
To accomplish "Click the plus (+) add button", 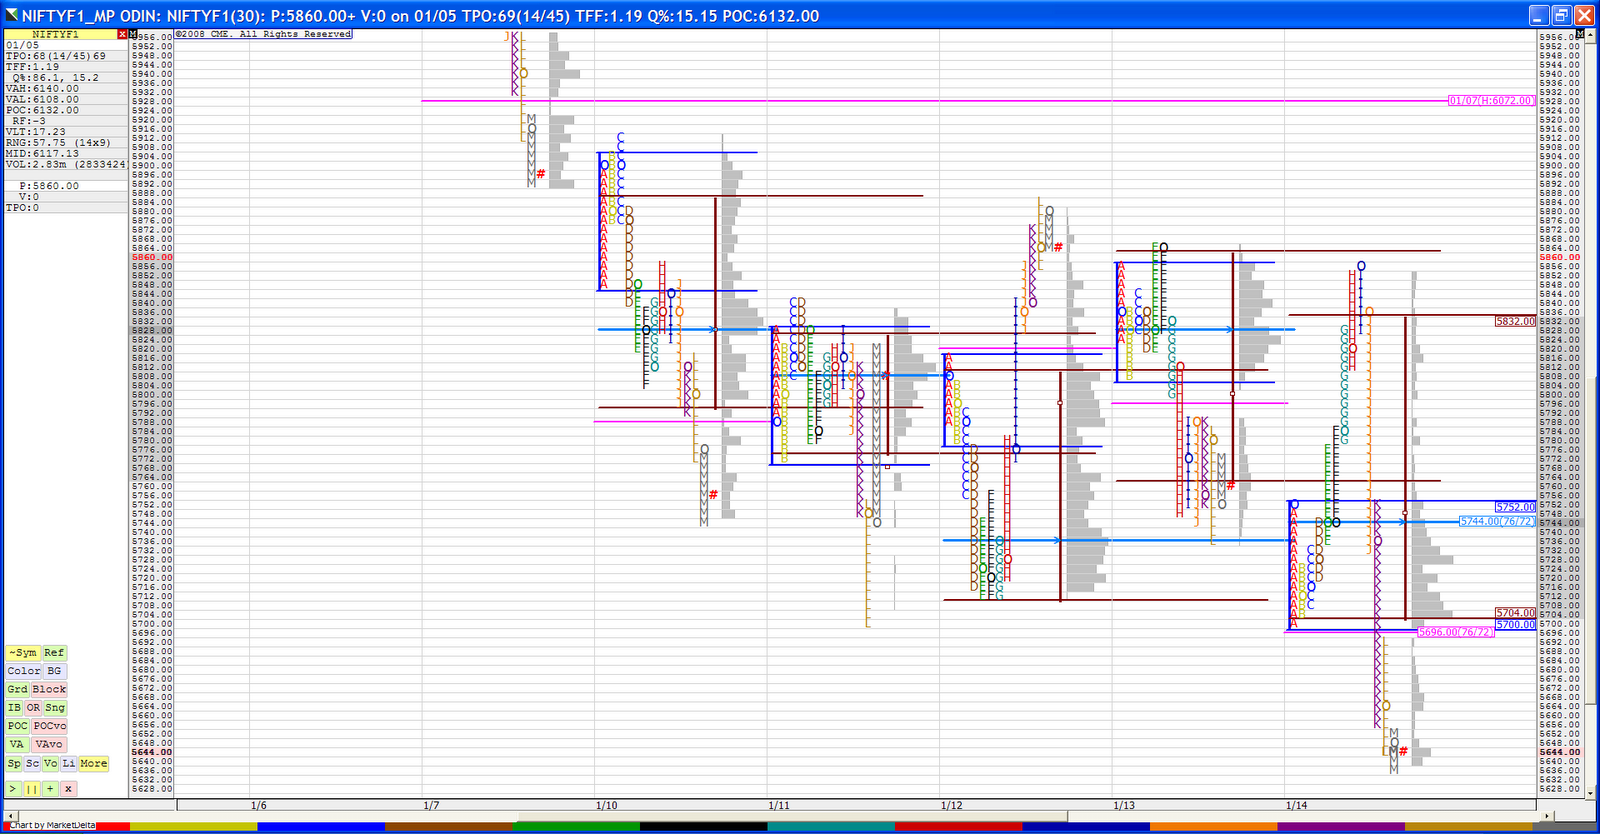I will [x=50, y=789].
